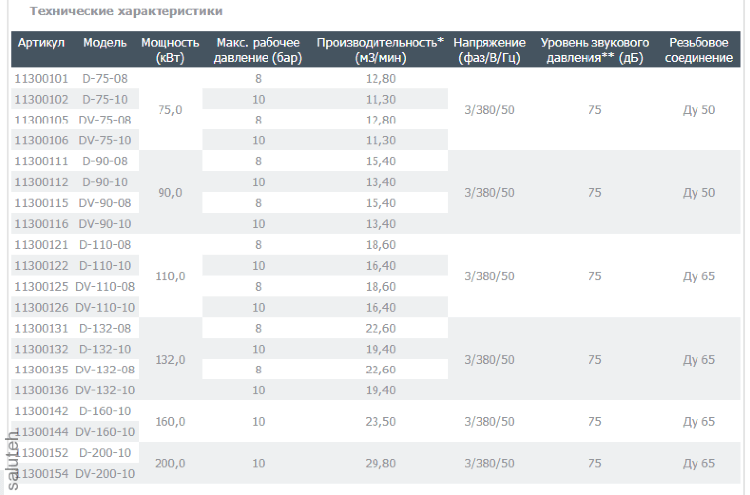750x495 pixels.
Task: Select the 'Напряжение (фаз/В/Гц)' column header
Action: 489,50
